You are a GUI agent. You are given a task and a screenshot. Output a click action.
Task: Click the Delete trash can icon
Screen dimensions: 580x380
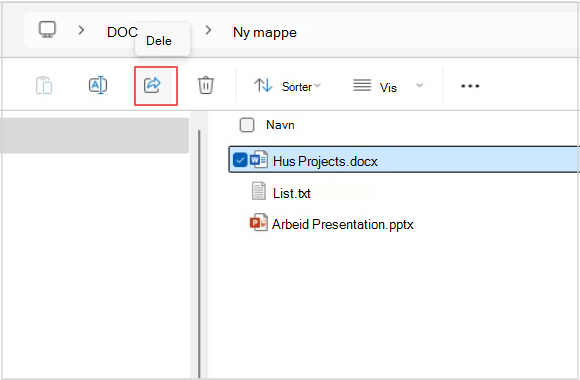coord(206,85)
